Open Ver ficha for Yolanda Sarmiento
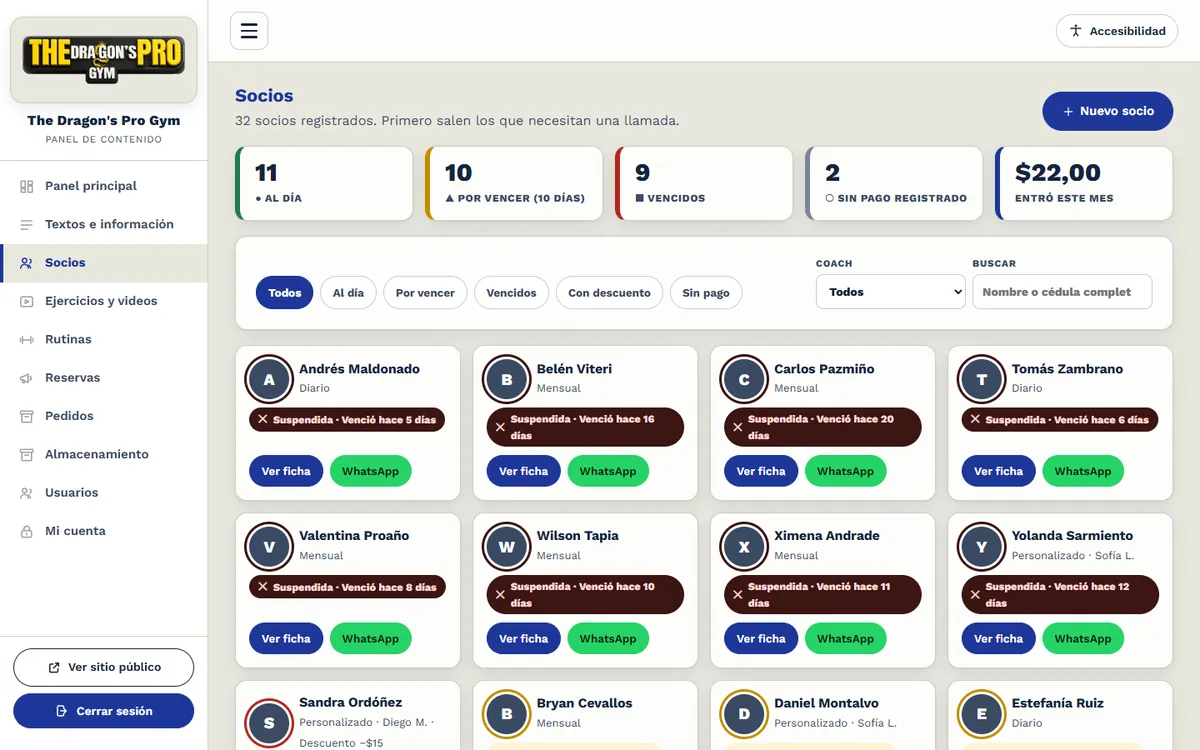Viewport: 1200px width, 750px height. tap(999, 639)
